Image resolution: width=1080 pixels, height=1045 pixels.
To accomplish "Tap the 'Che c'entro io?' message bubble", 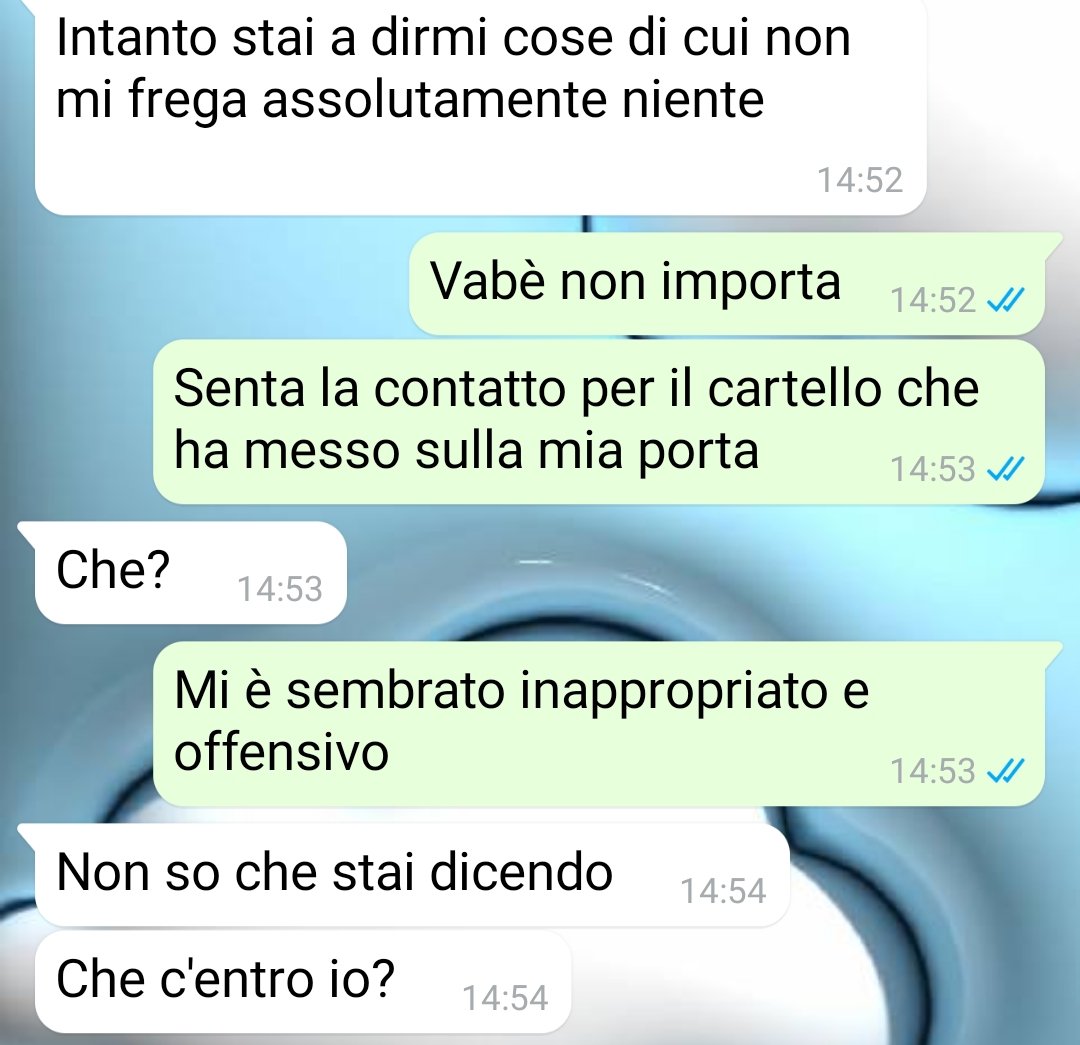I will coord(303,982).
